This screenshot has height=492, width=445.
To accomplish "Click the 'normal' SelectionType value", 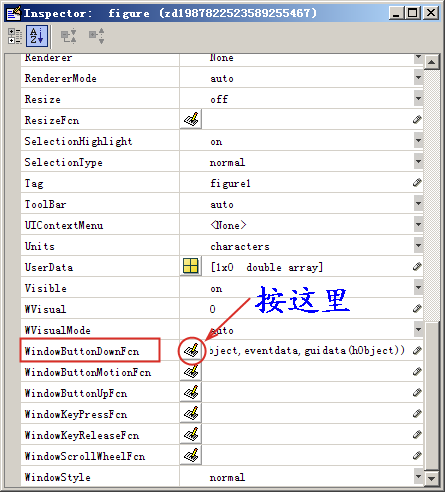I will pos(227,162).
